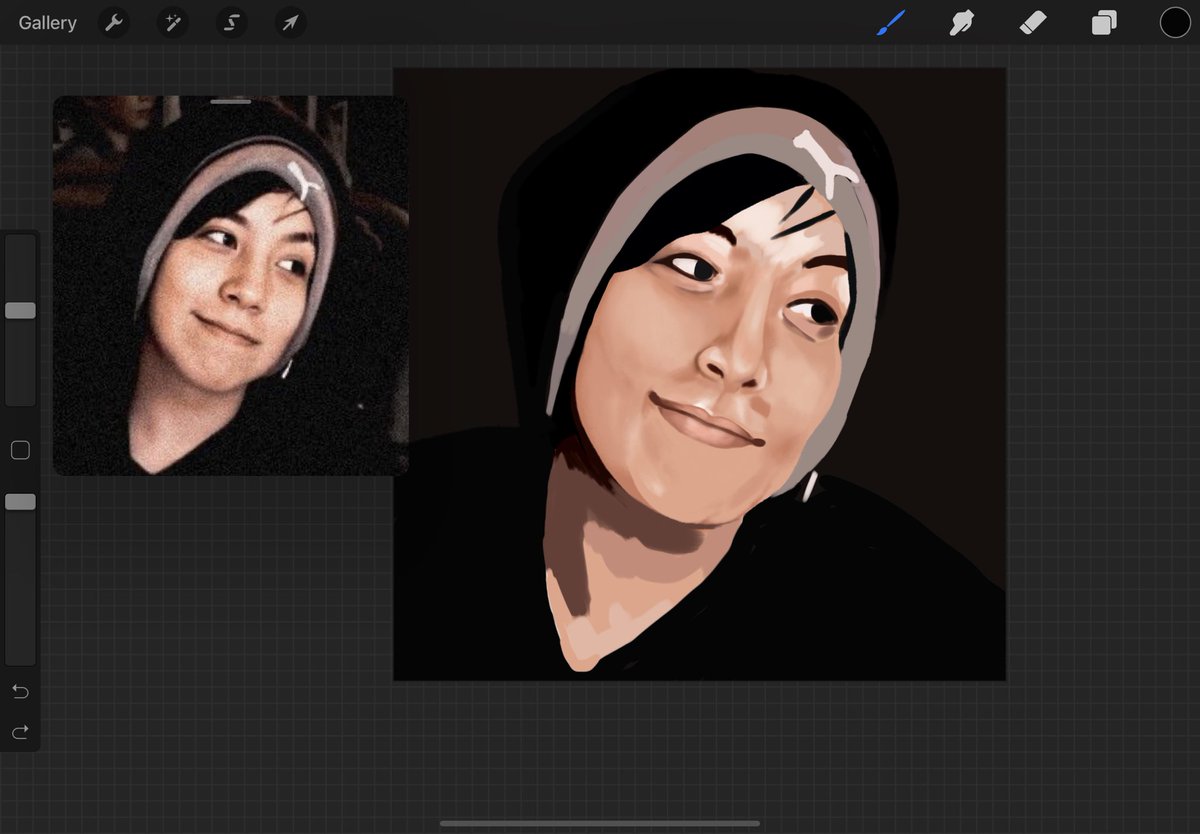
Task: Select the Selection S tool
Action: pos(231,22)
